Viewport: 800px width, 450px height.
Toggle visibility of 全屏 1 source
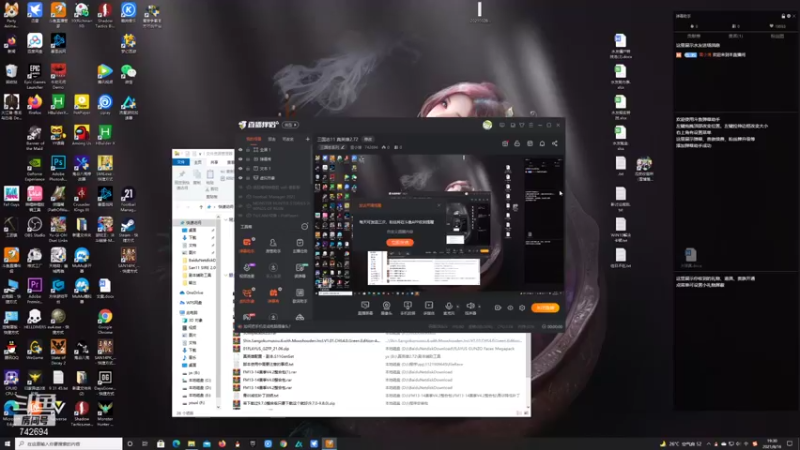point(241,150)
